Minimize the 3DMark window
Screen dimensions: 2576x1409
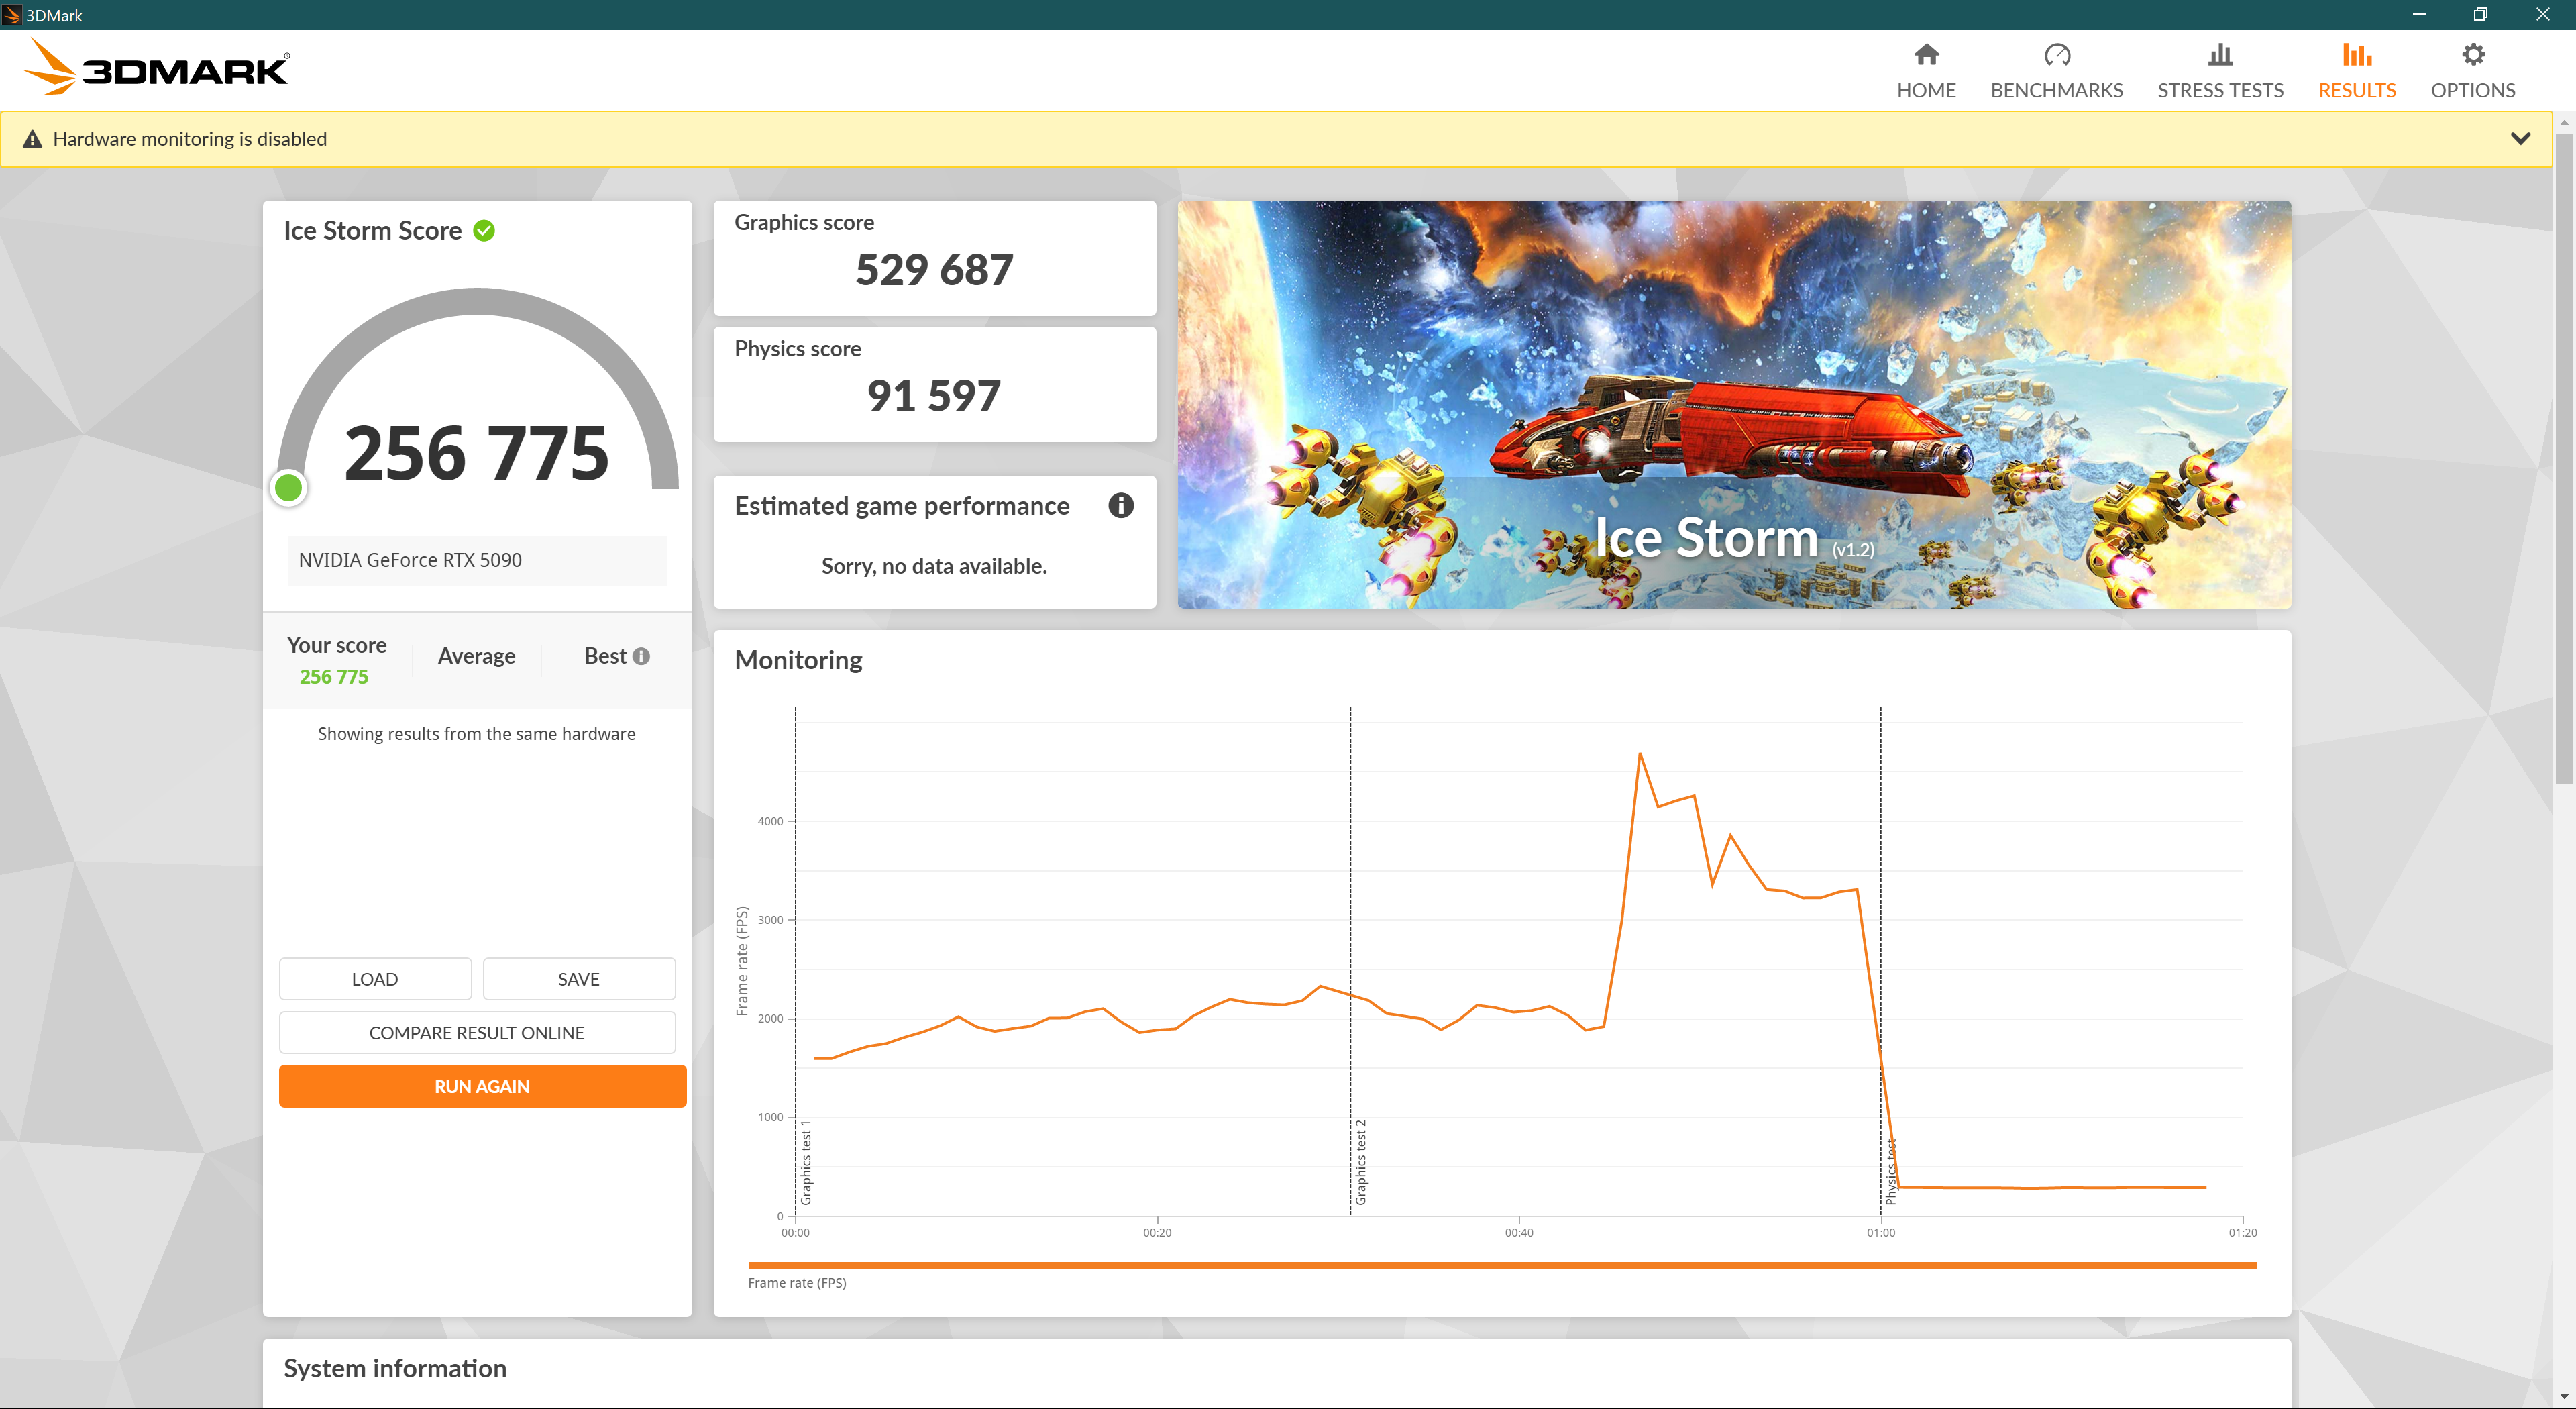2419,14
